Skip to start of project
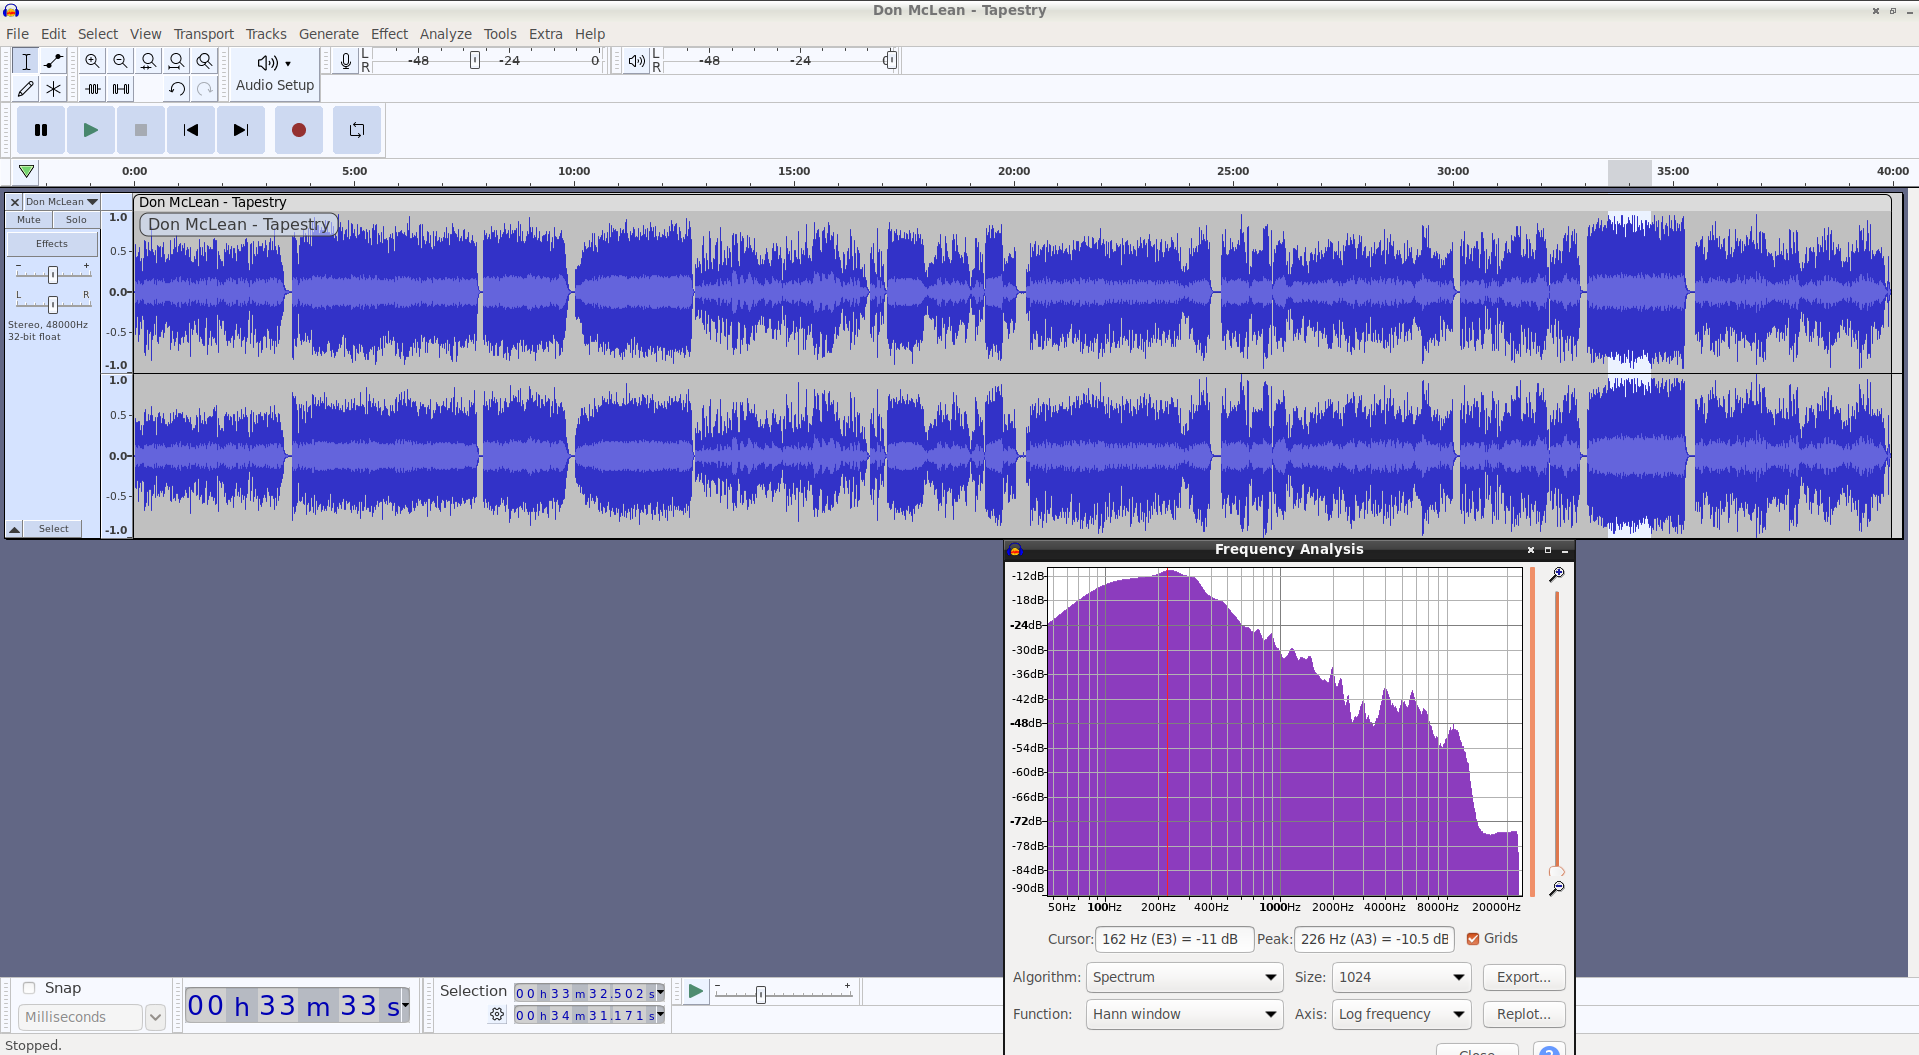 (191, 130)
